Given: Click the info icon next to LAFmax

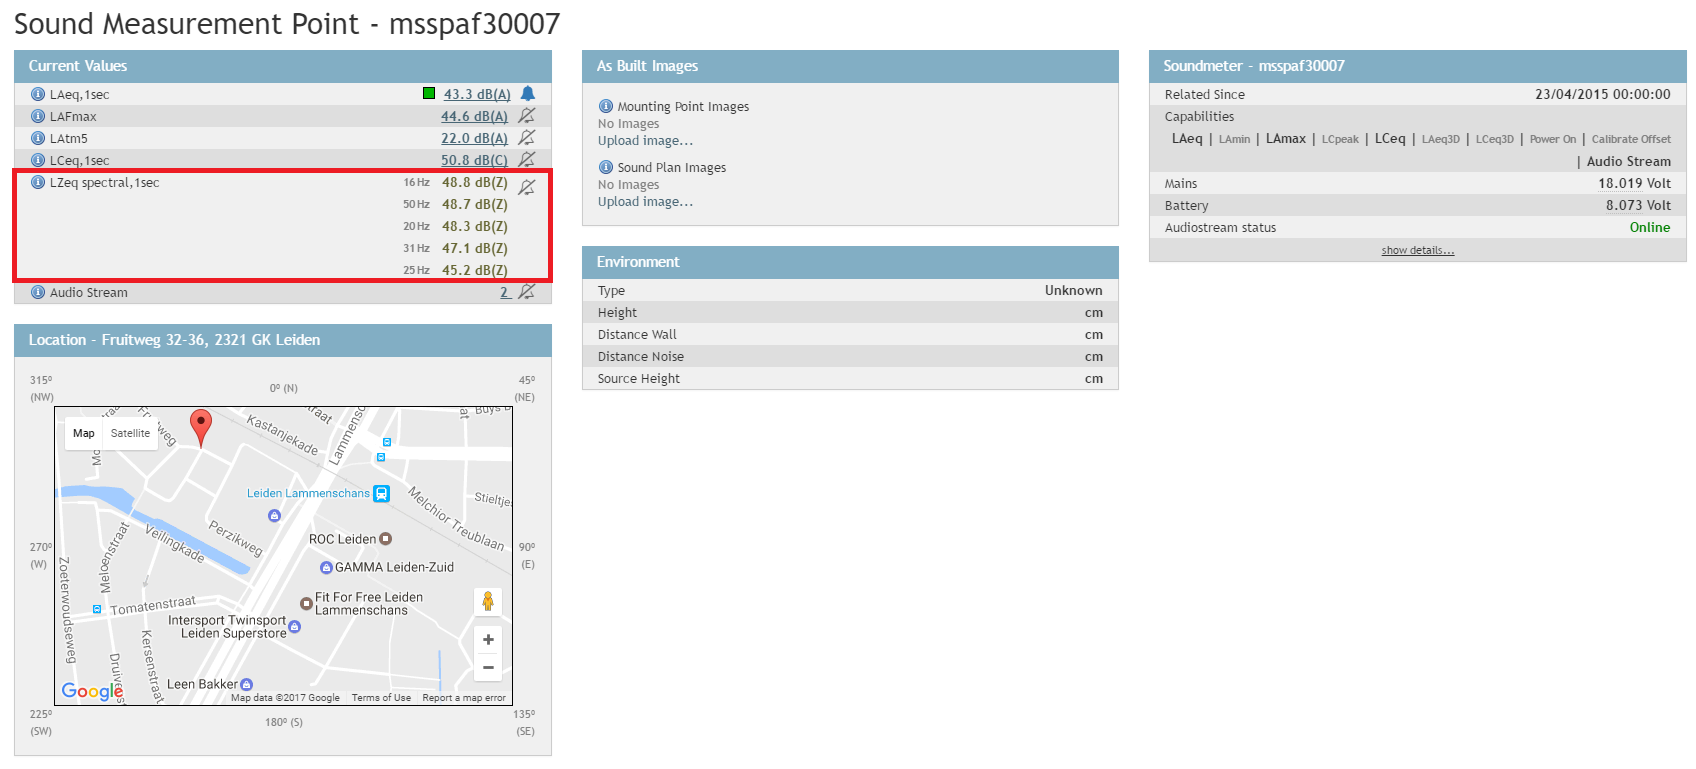Looking at the screenshot, I should click(x=38, y=116).
